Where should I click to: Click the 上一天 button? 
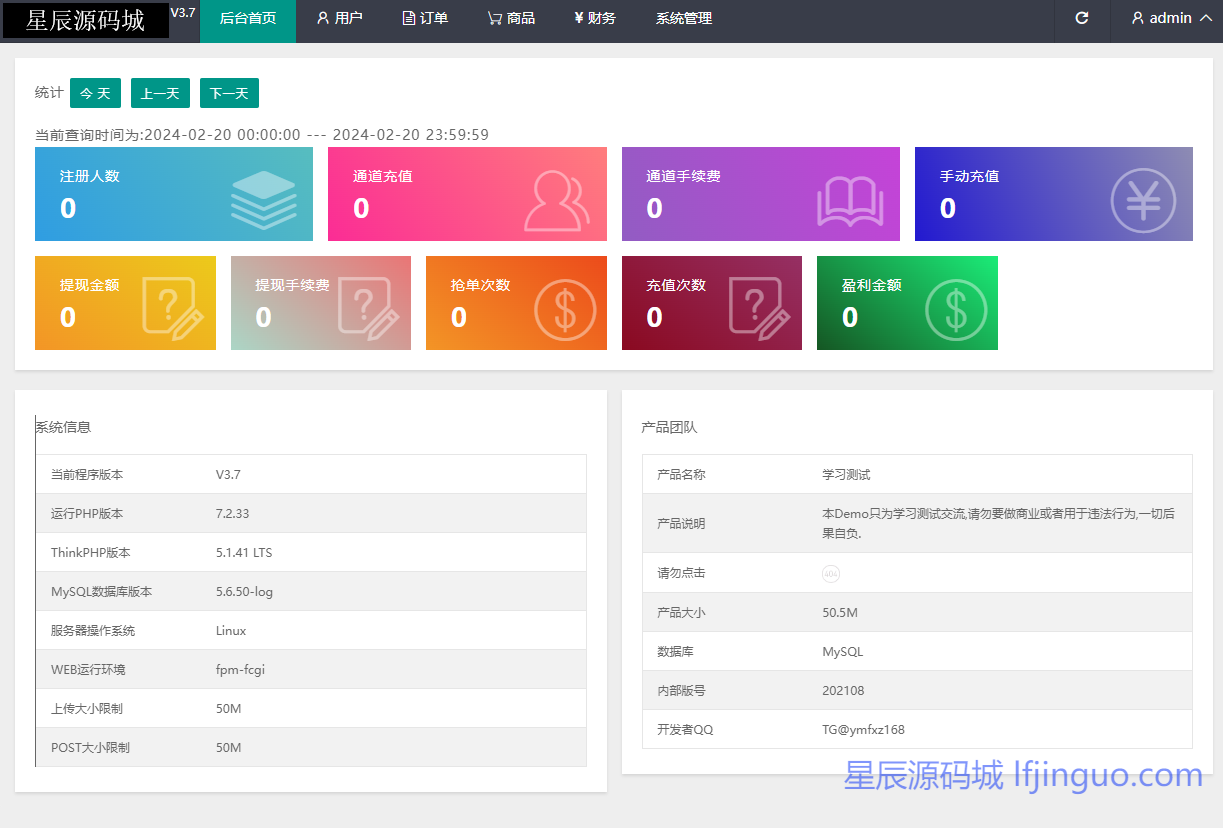[x=160, y=93]
